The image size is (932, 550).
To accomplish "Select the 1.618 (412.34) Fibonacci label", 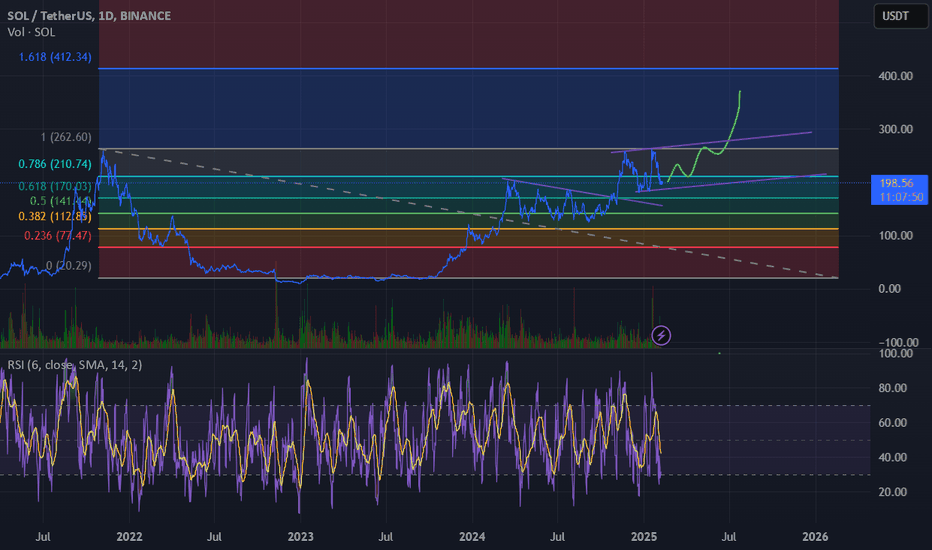I will 55,57.
